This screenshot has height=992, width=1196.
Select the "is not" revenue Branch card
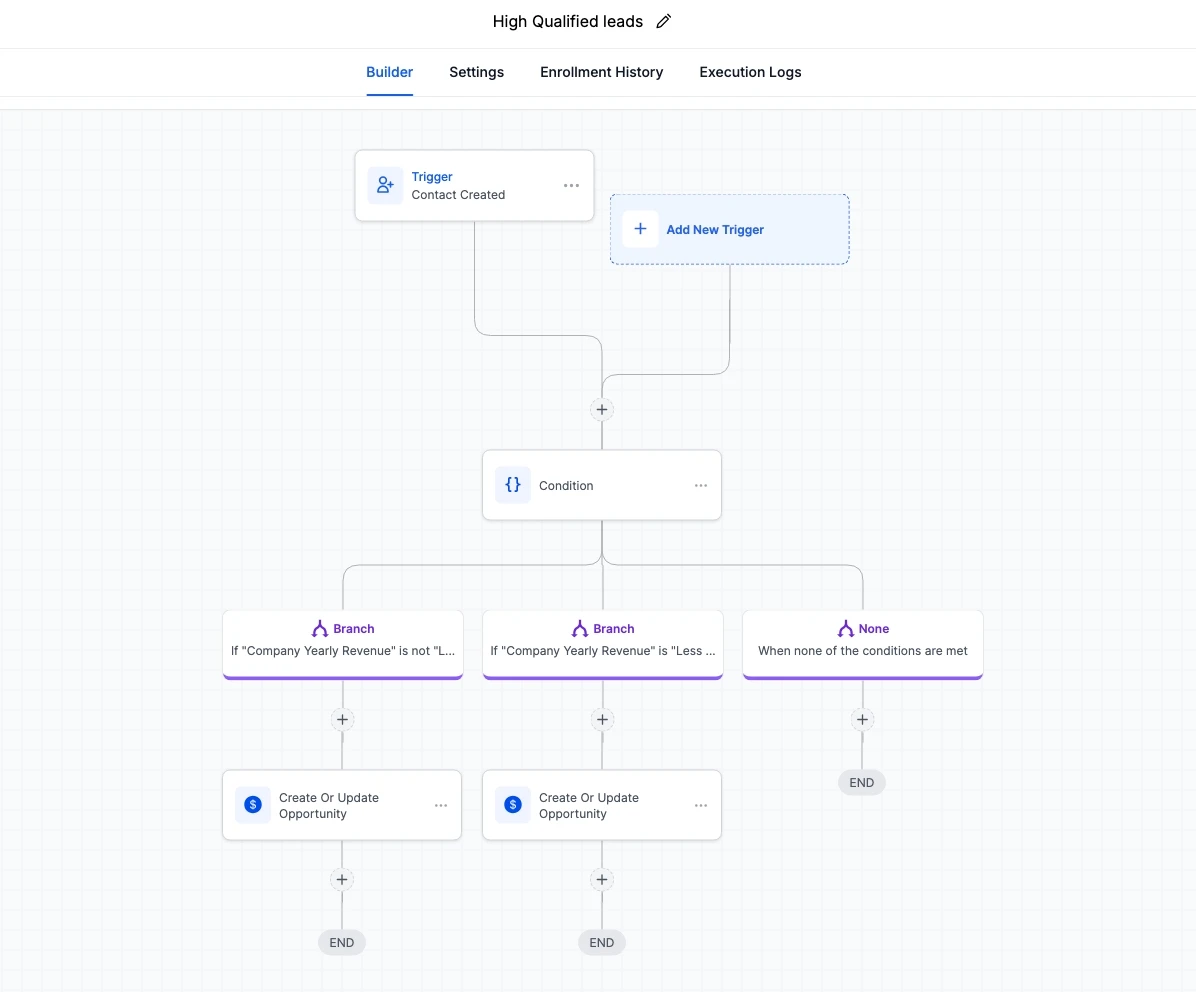click(342, 644)
